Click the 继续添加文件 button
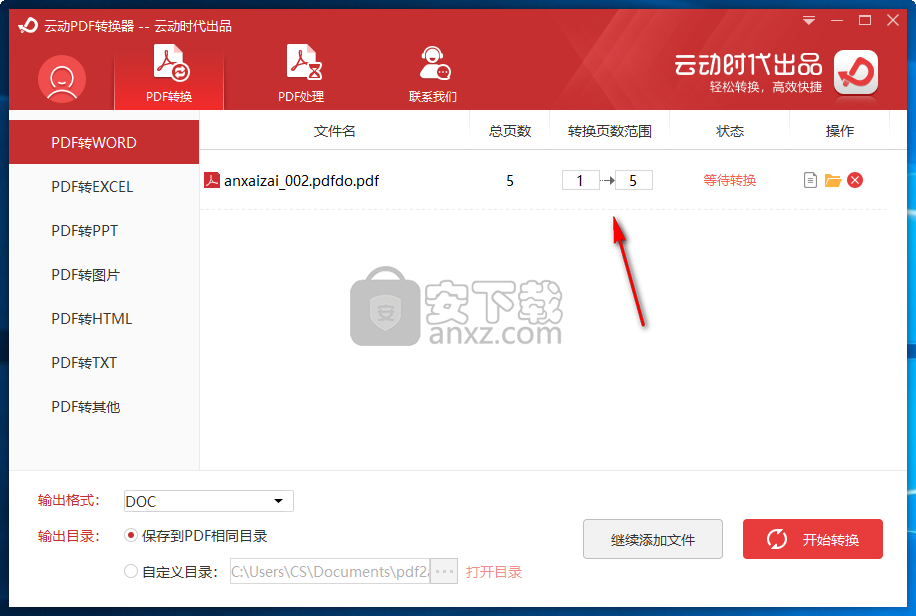916x616 pixels. point(653,539)
